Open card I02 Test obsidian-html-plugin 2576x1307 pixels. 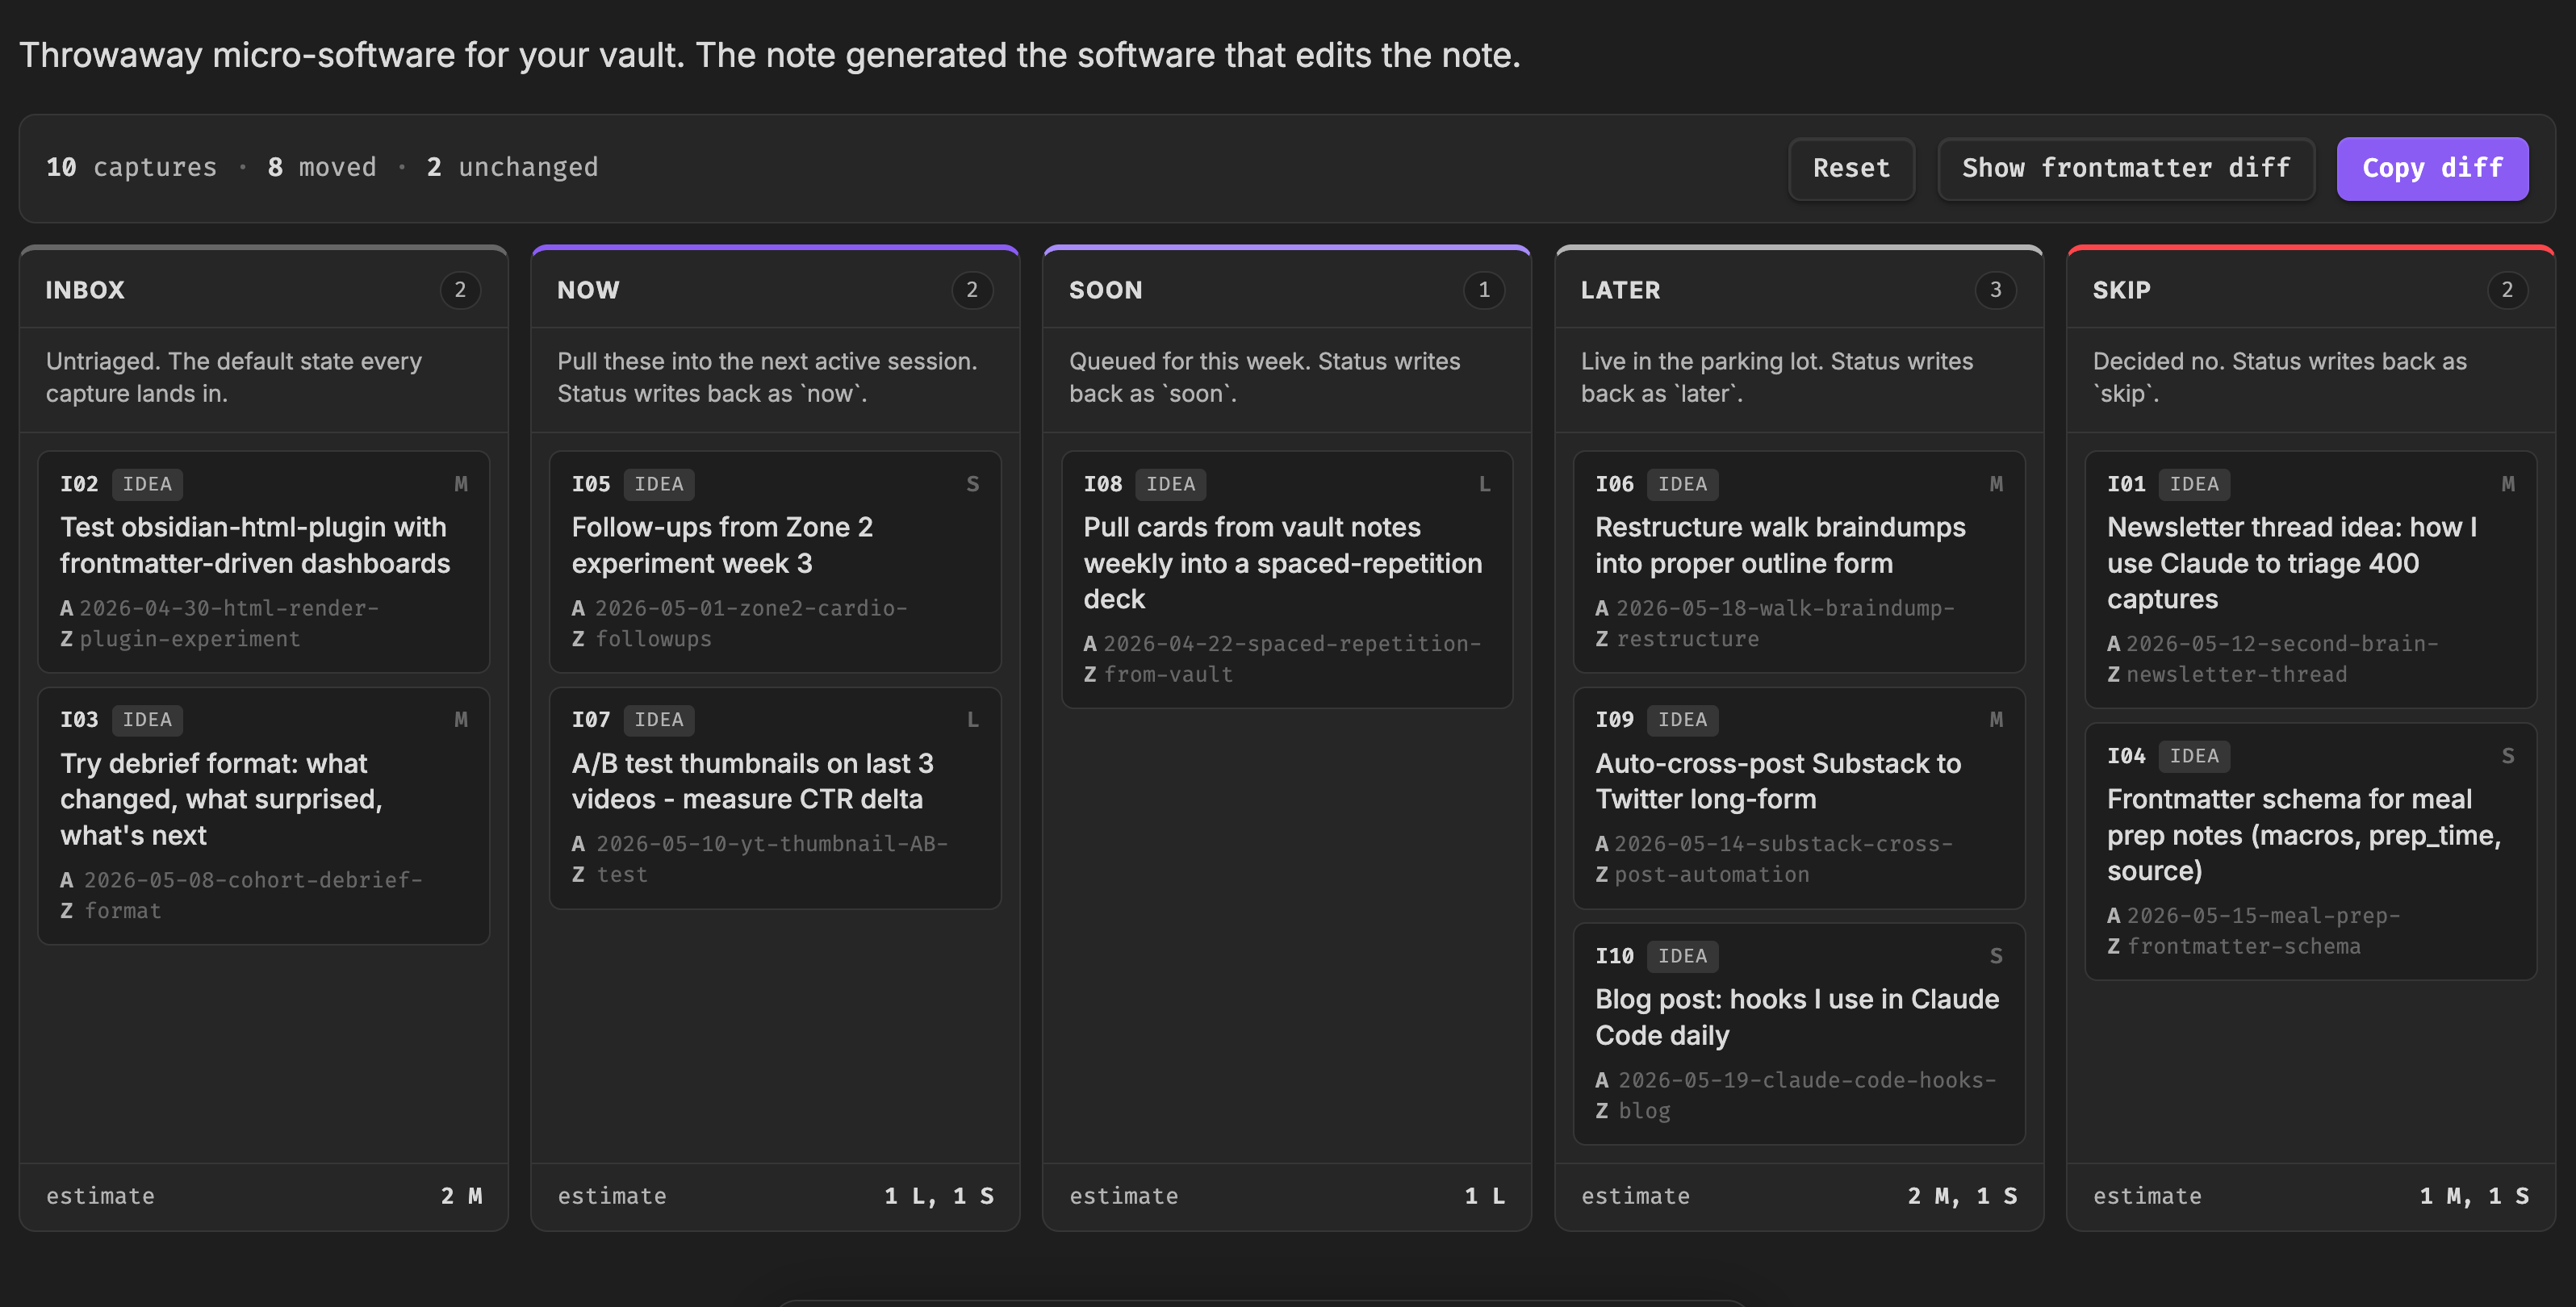coord(264,561)
